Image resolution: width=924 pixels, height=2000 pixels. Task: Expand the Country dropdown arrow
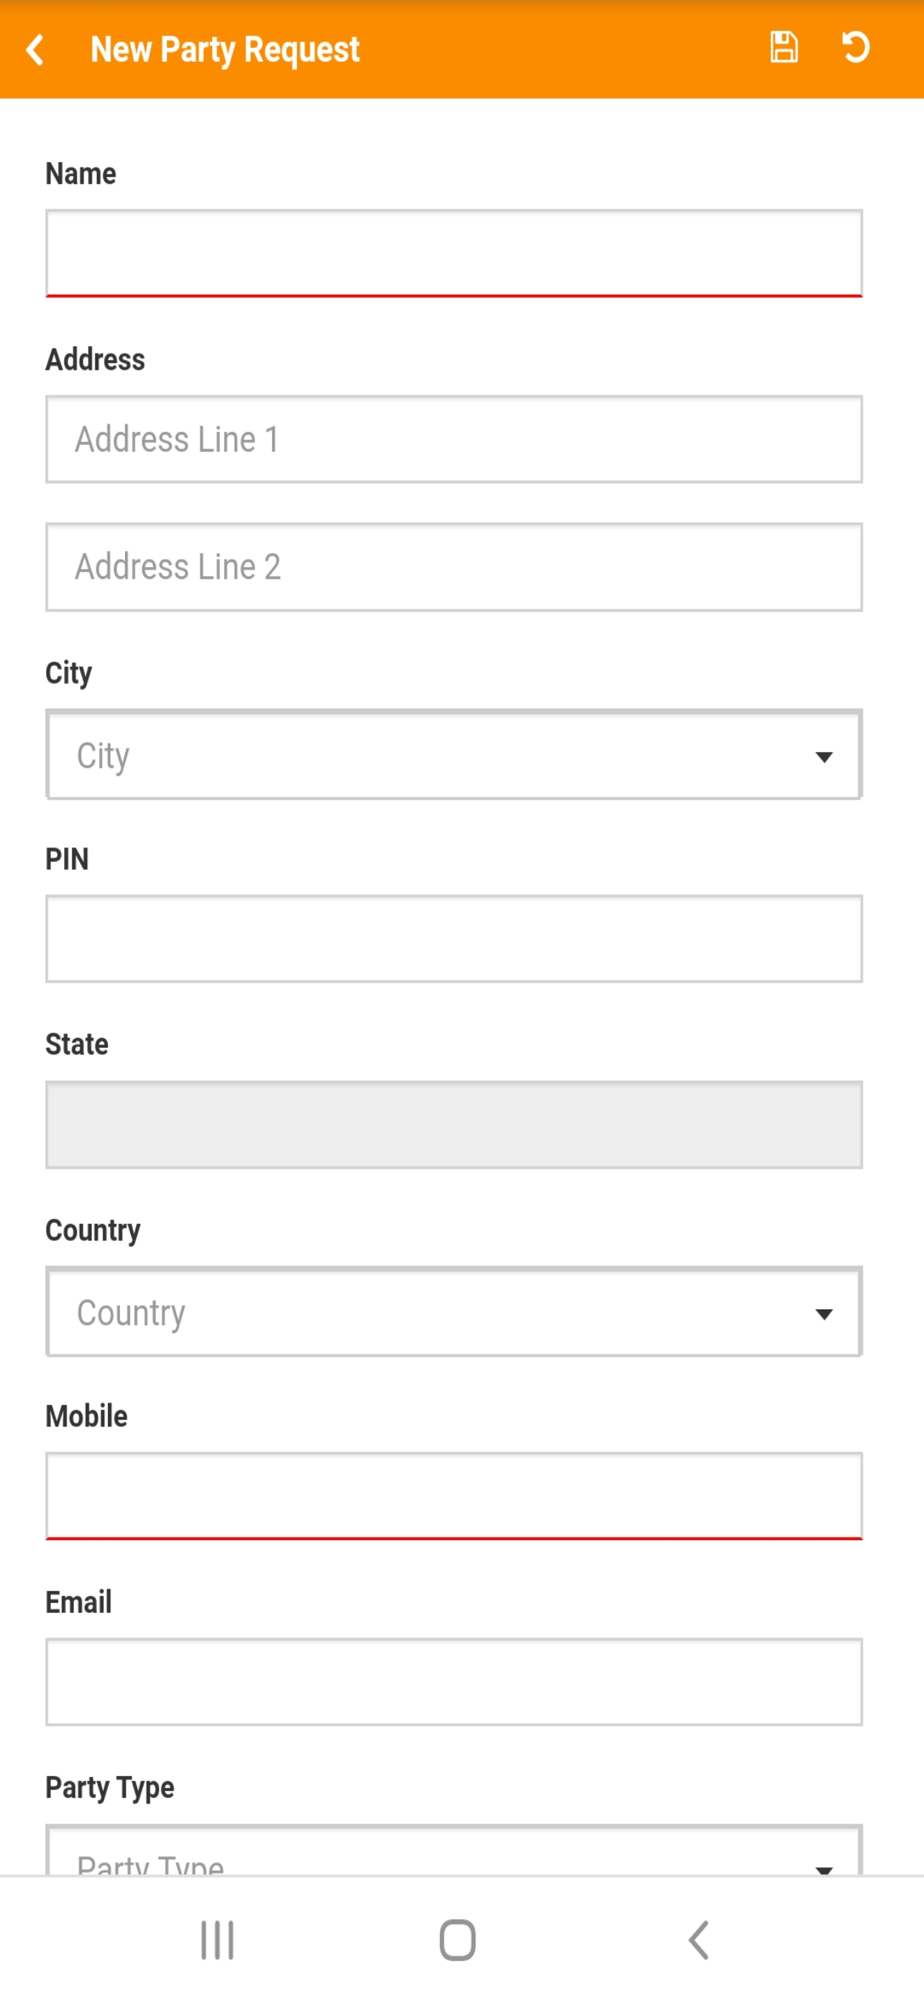824,1314
